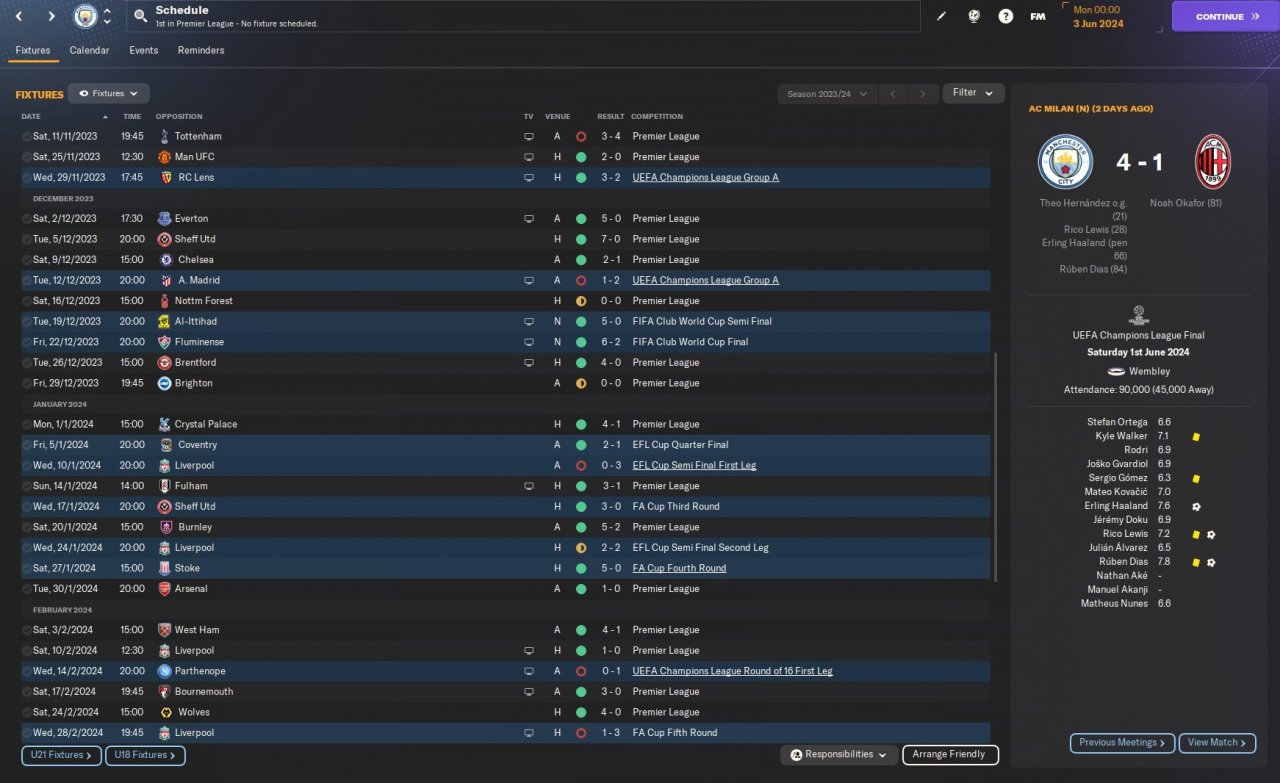1280x783 pixels.
Task: Click scorer Noah Okafor (81)
Action: click(1186, 203)
